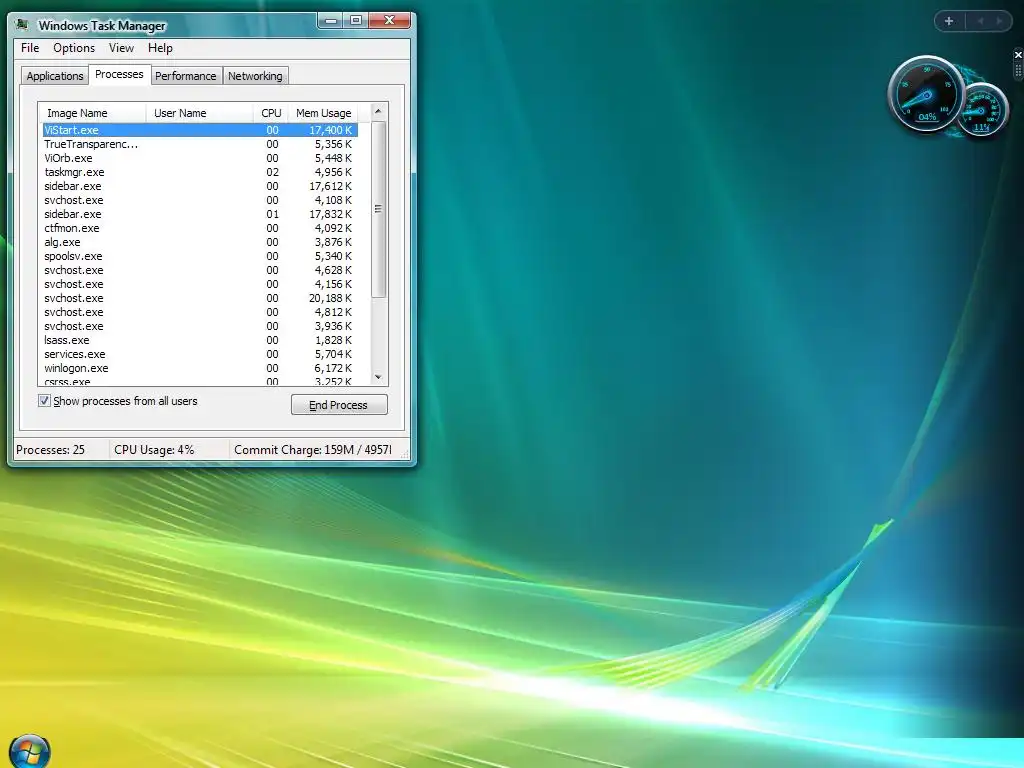The height and width of the screenshot is (768, 1024).
Task: Click the 1,828 K memory value
Action: (x=333, y=340)
